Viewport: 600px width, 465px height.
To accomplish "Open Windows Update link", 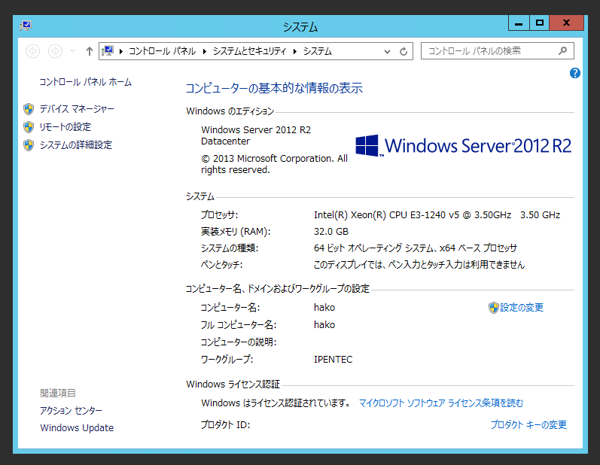I will point(77,428).
